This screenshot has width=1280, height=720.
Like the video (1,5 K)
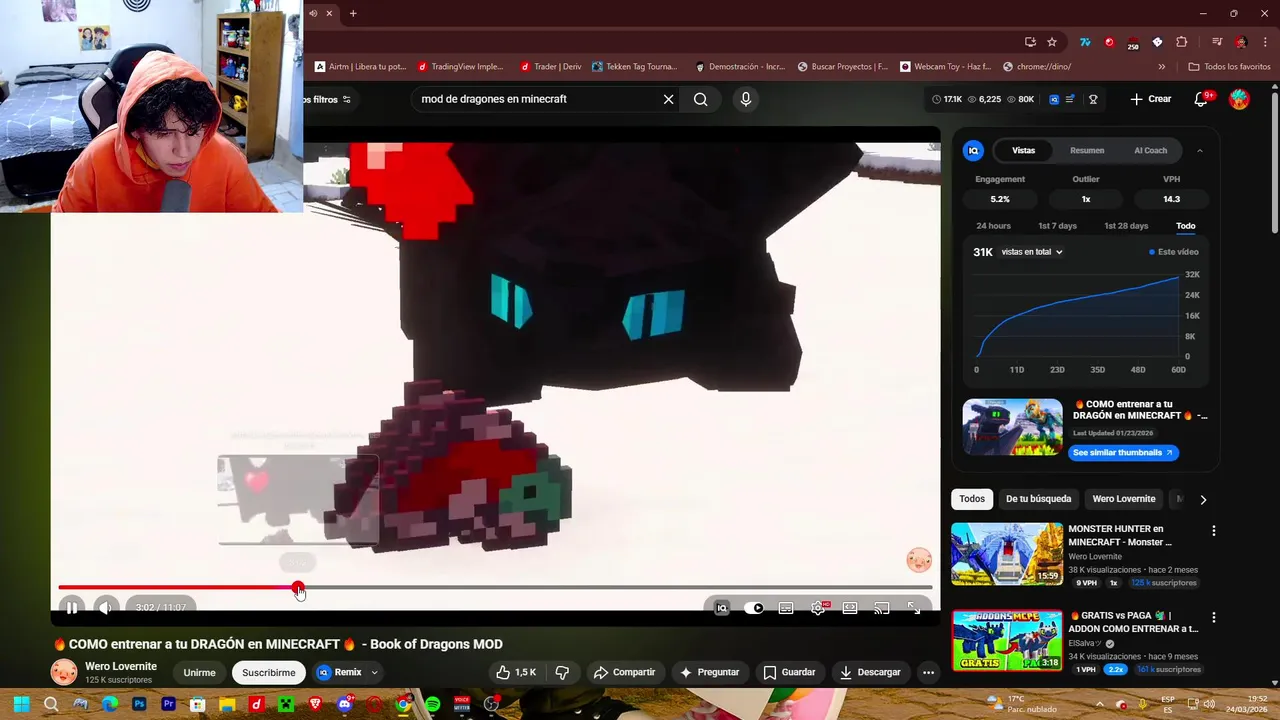pos(516,672)
